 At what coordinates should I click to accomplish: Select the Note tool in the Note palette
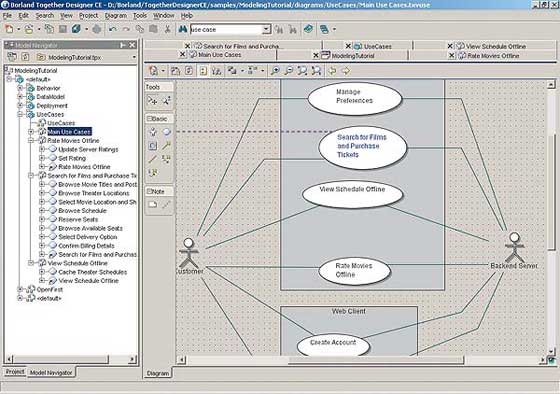[153, 205]
